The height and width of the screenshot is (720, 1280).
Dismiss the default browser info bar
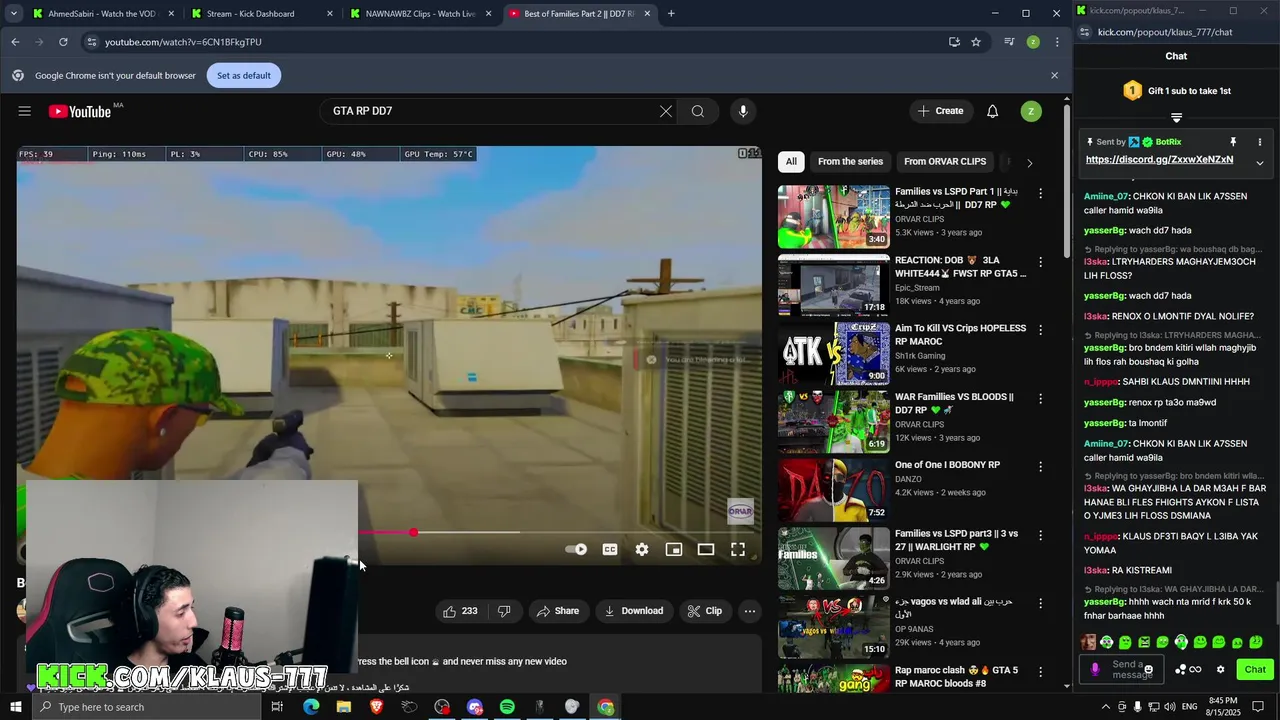point(1054,75)
